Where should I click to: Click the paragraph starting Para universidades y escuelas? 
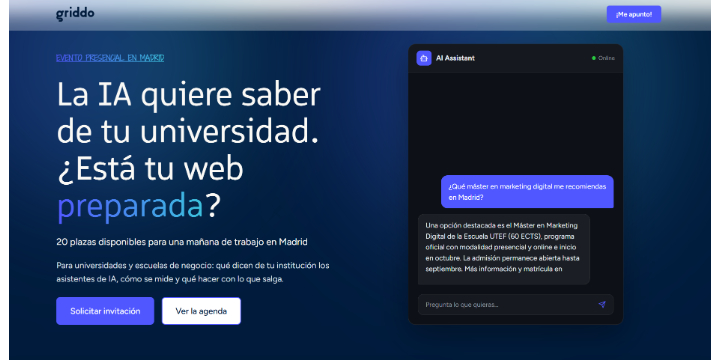[x=193, y=272]
